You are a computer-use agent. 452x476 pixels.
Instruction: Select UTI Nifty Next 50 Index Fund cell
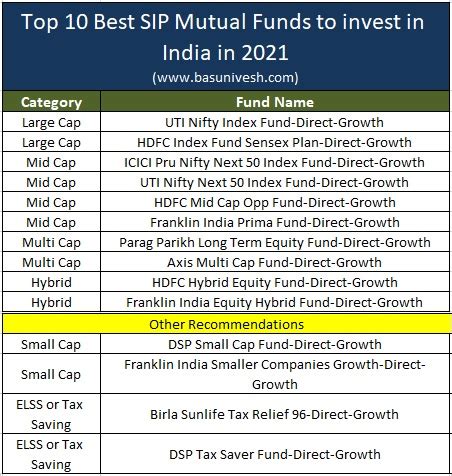[275, 182]
